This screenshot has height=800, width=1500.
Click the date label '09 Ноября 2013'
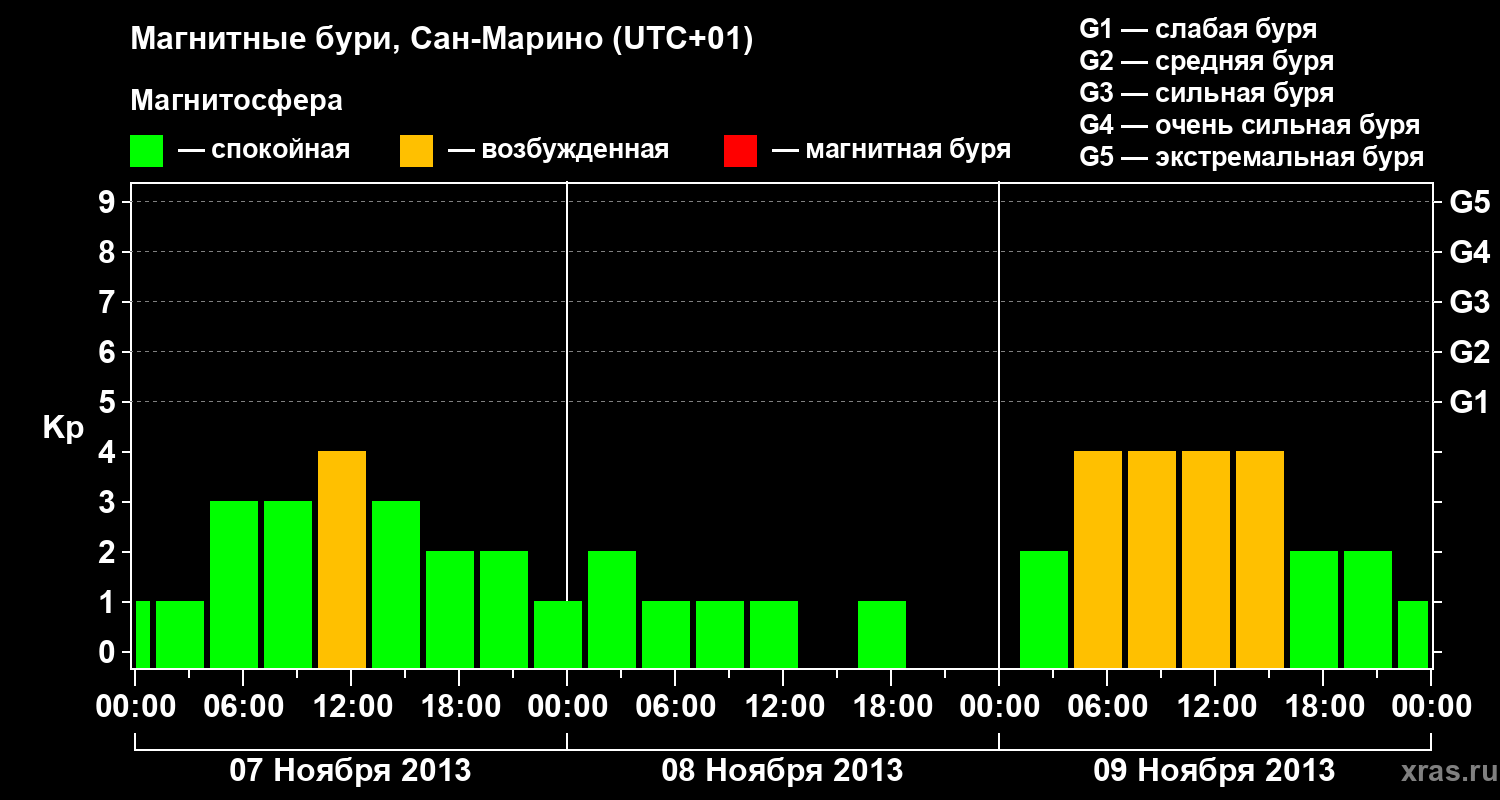click(x=1214, y=770)
